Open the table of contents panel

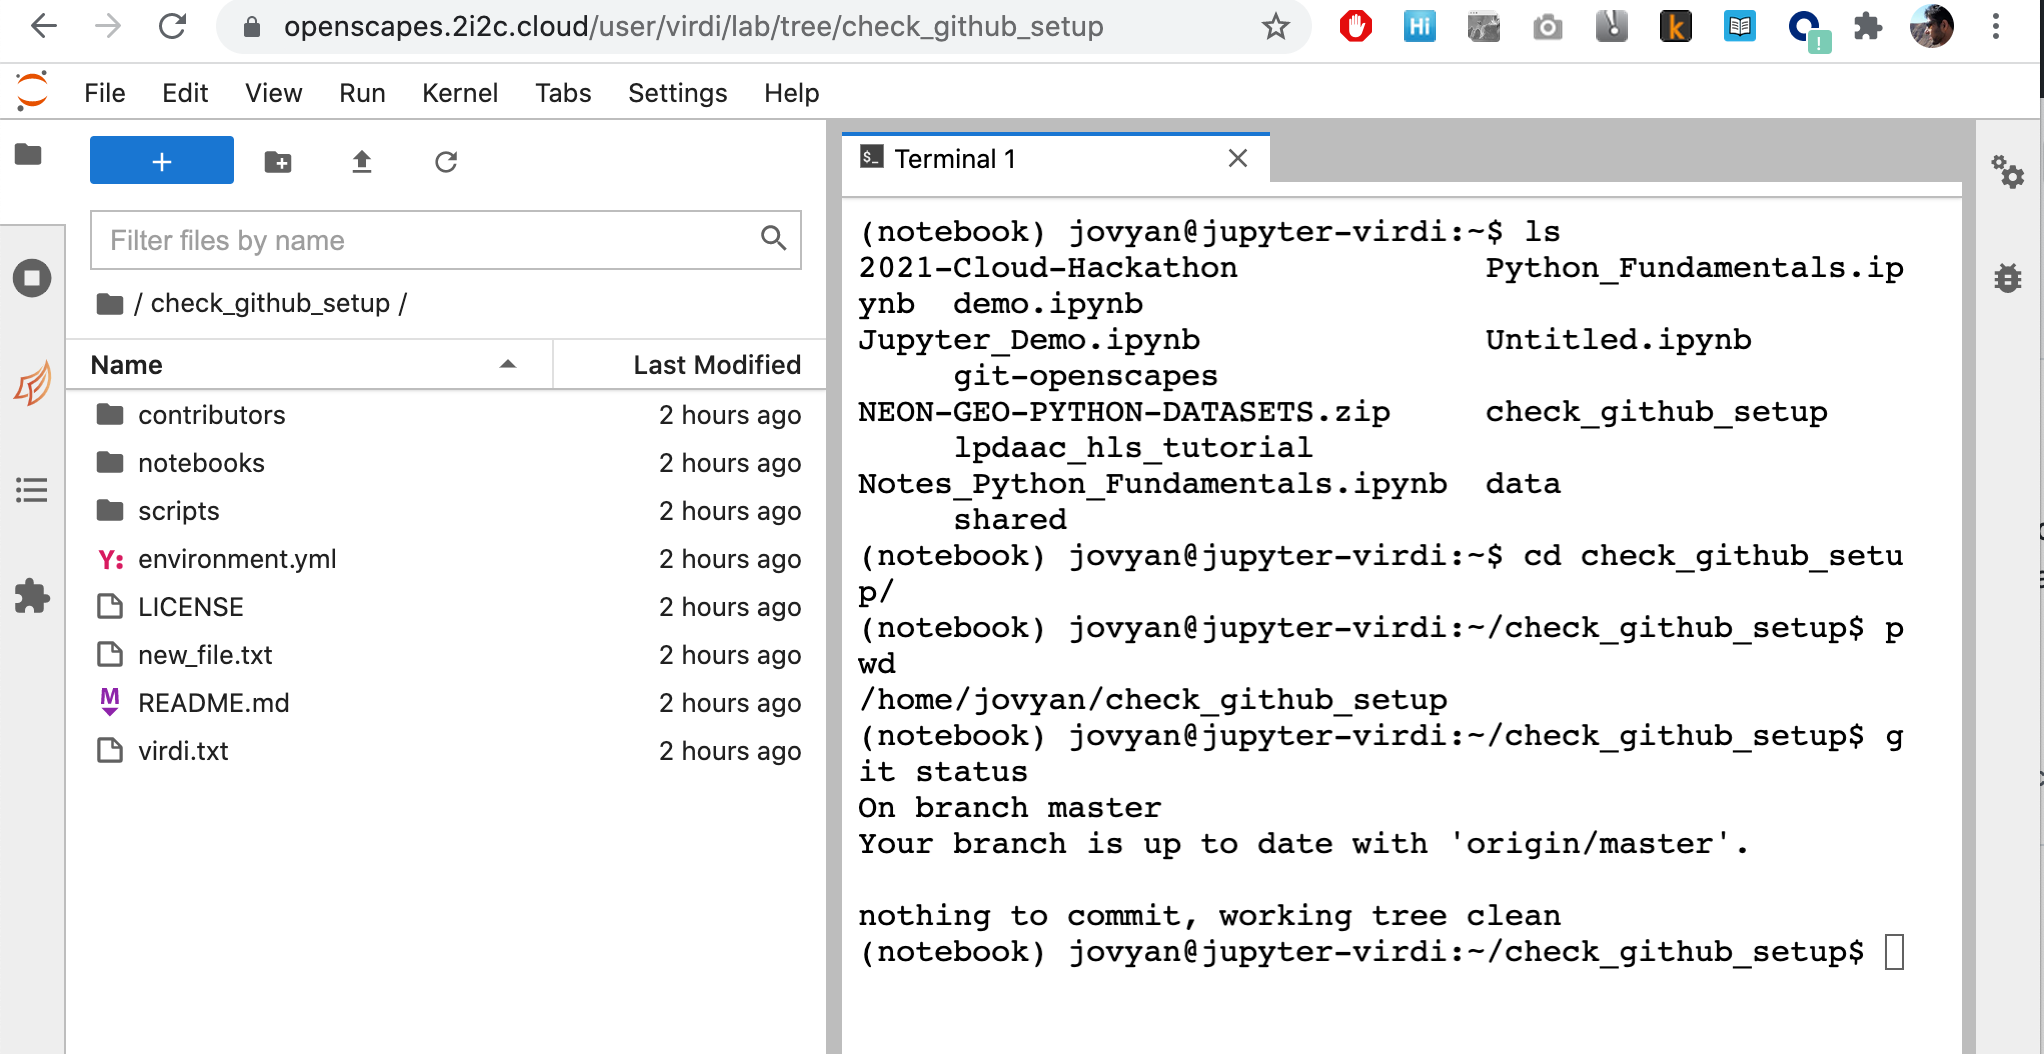pos(30,490)
